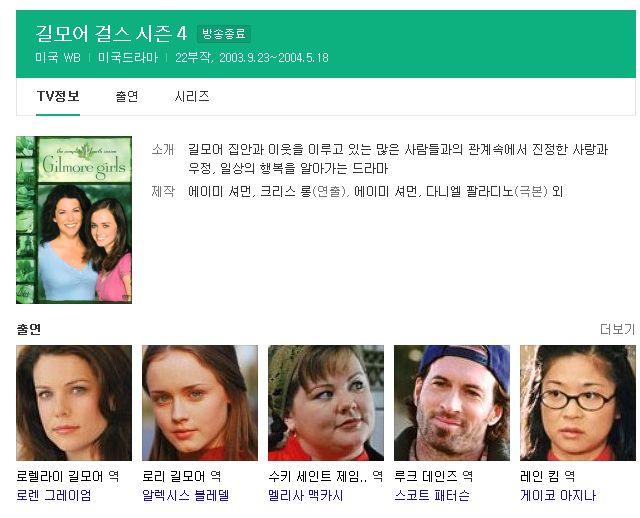Screen dimensions: 640x518
Task: Click the 방송종료 status badge
Action: (224, 34)
